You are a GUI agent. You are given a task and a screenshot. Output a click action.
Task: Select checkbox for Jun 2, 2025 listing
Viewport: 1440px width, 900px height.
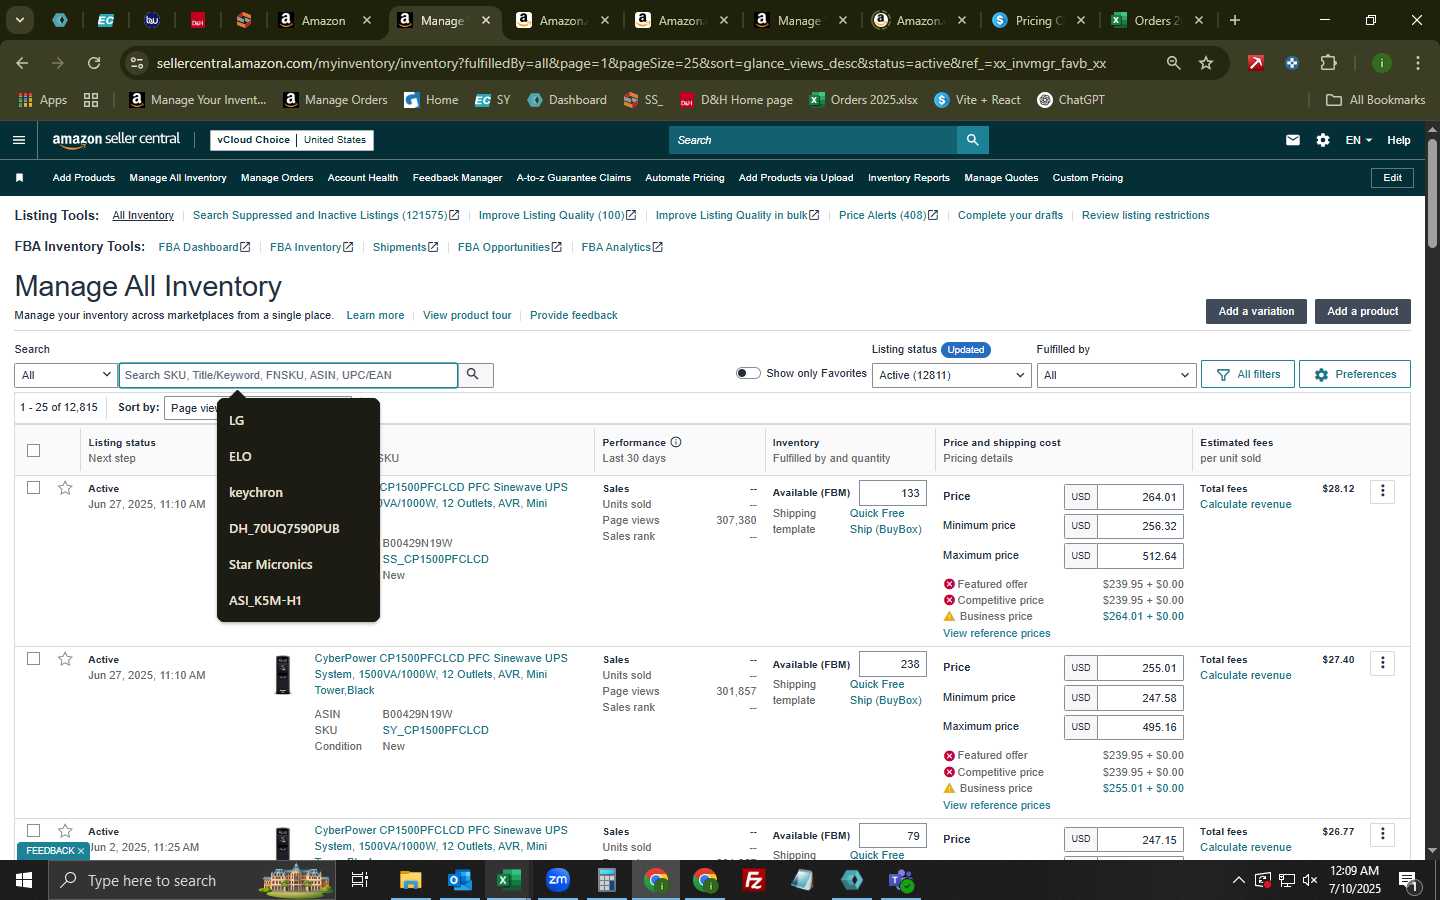[x=33, y=830]
